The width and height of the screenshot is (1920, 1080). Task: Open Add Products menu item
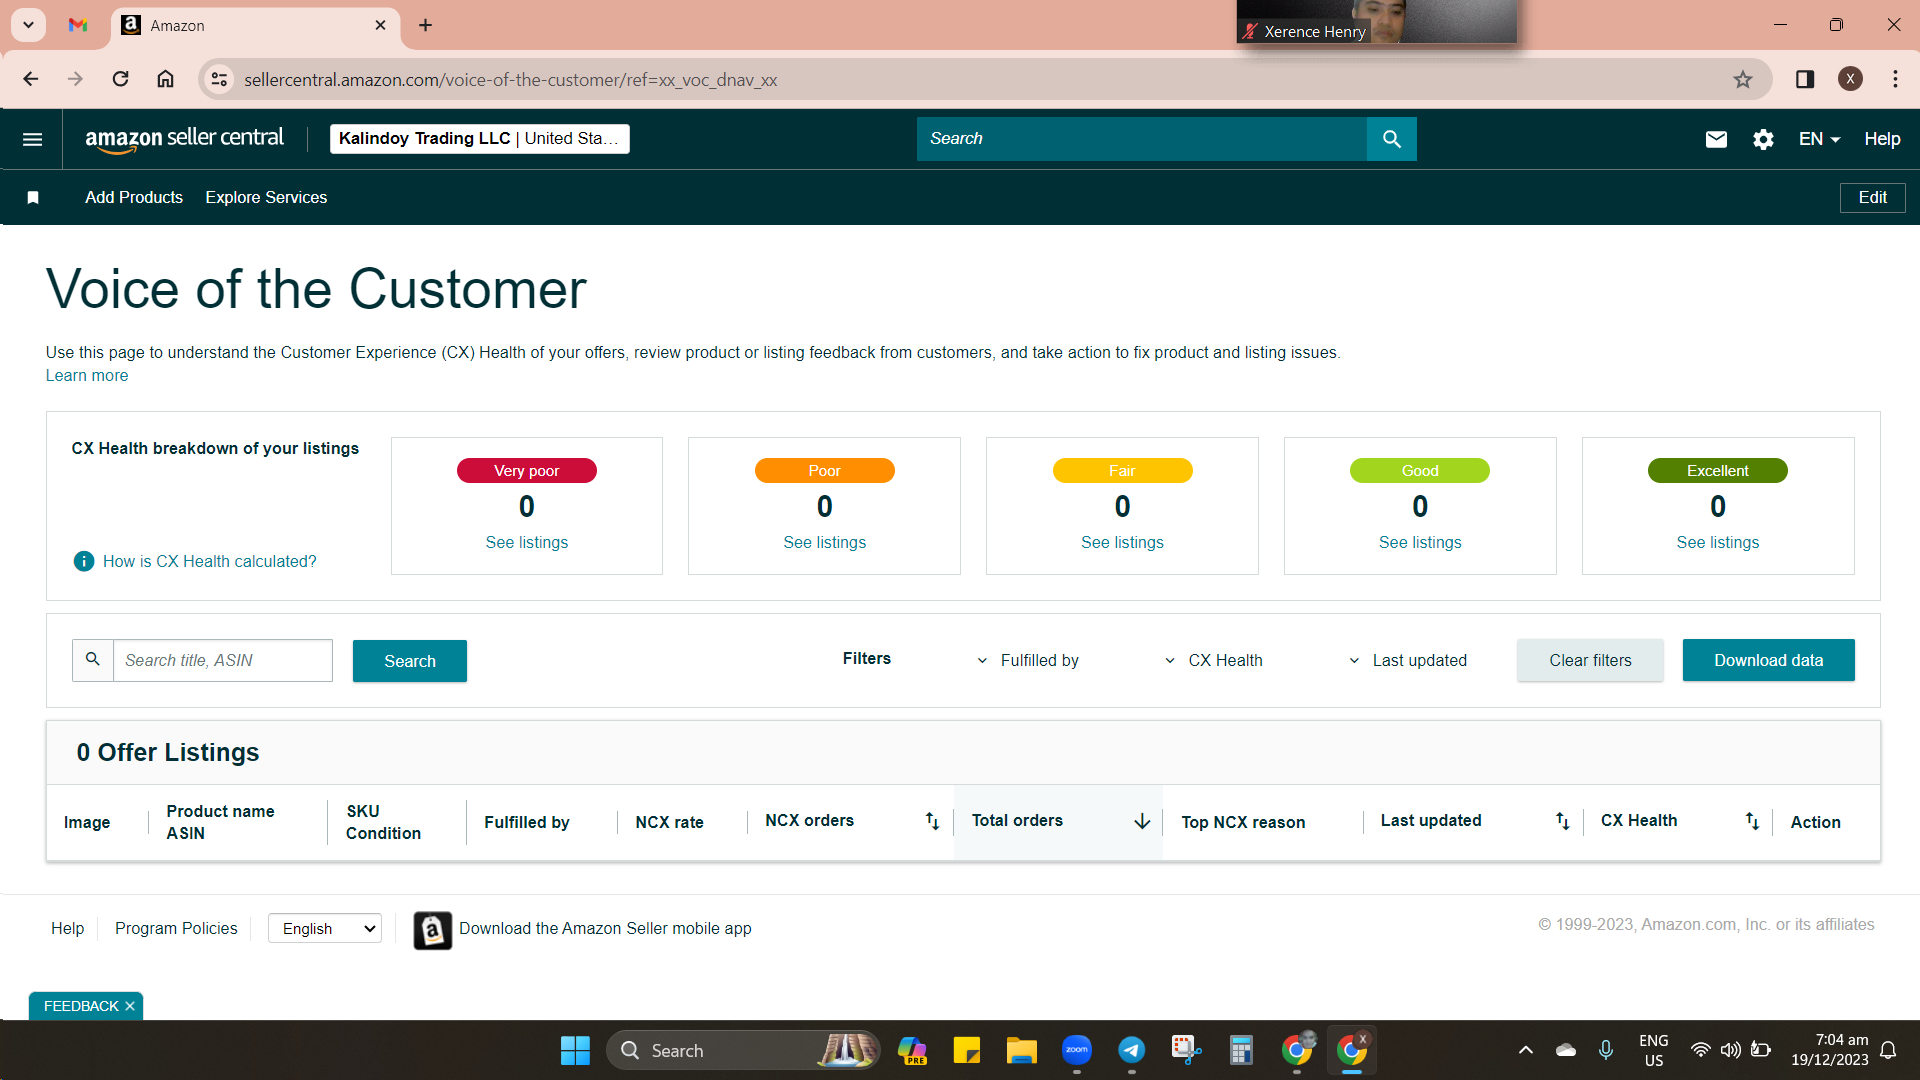pyautogui.click(x=134, y=198)
